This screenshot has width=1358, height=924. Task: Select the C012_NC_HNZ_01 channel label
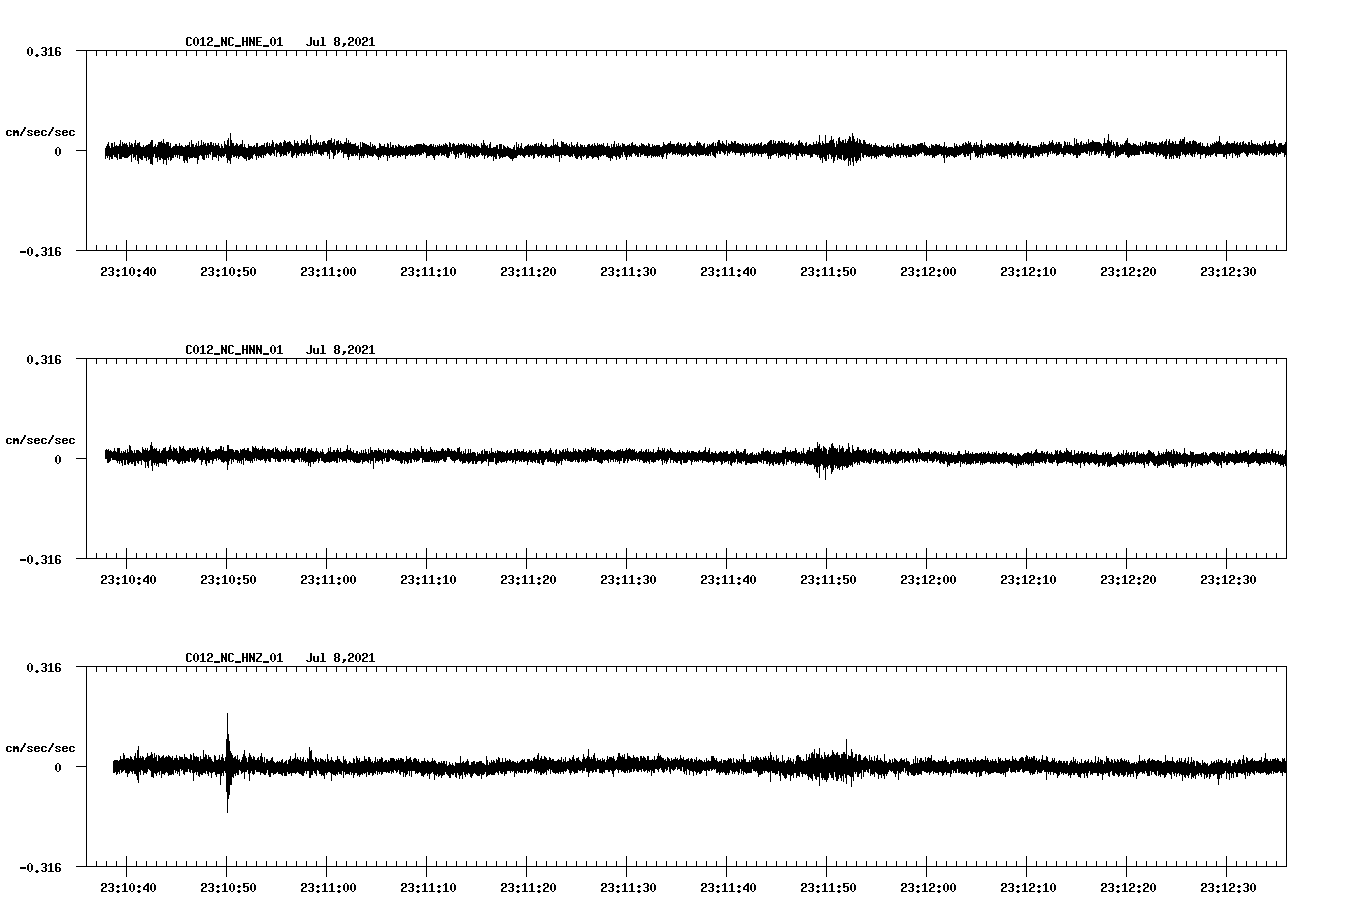[232, 656]
